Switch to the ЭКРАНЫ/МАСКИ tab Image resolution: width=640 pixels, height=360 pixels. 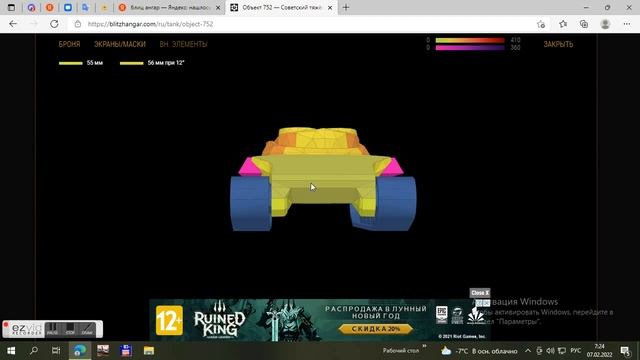pyautogui.click(x=120, y=44)
